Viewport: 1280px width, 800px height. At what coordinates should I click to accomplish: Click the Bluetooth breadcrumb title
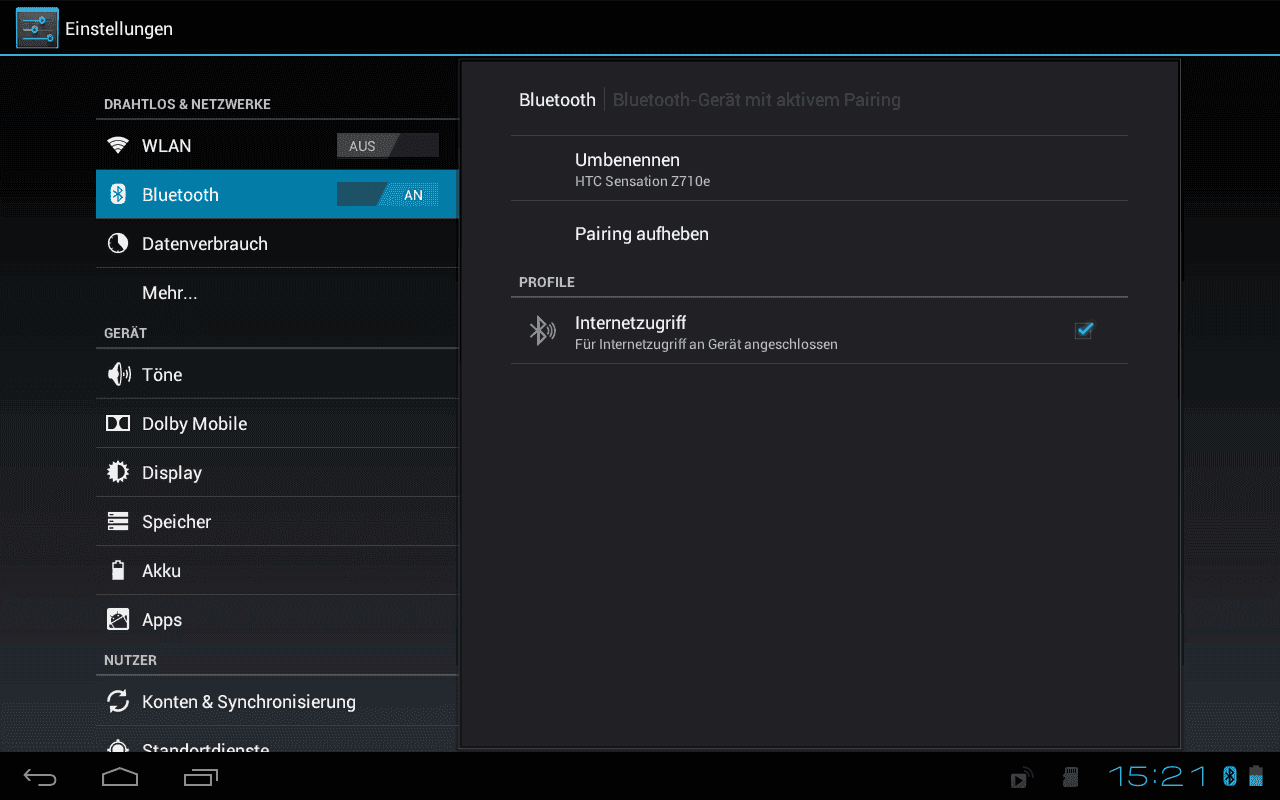557,100
